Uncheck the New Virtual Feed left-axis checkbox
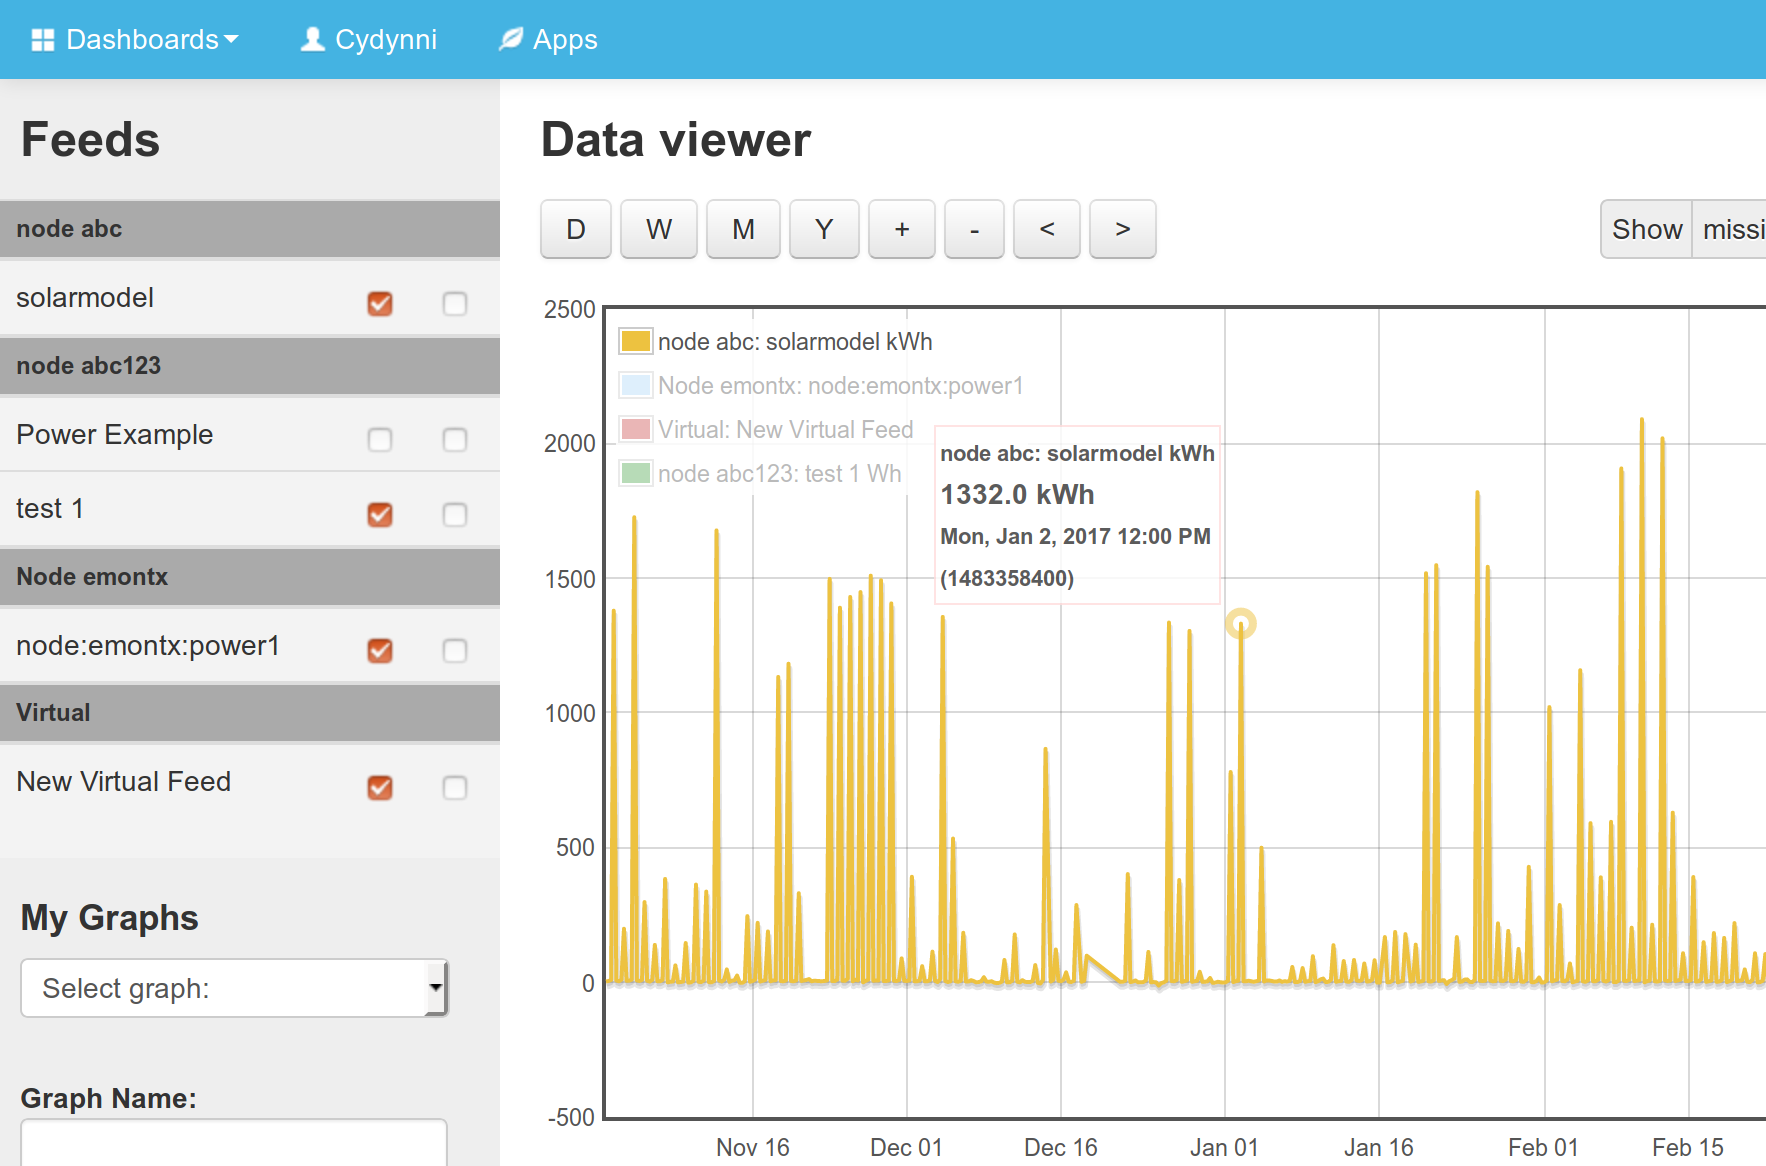The height and width of the screenshot is (1166, 1766). click(380, 788)
